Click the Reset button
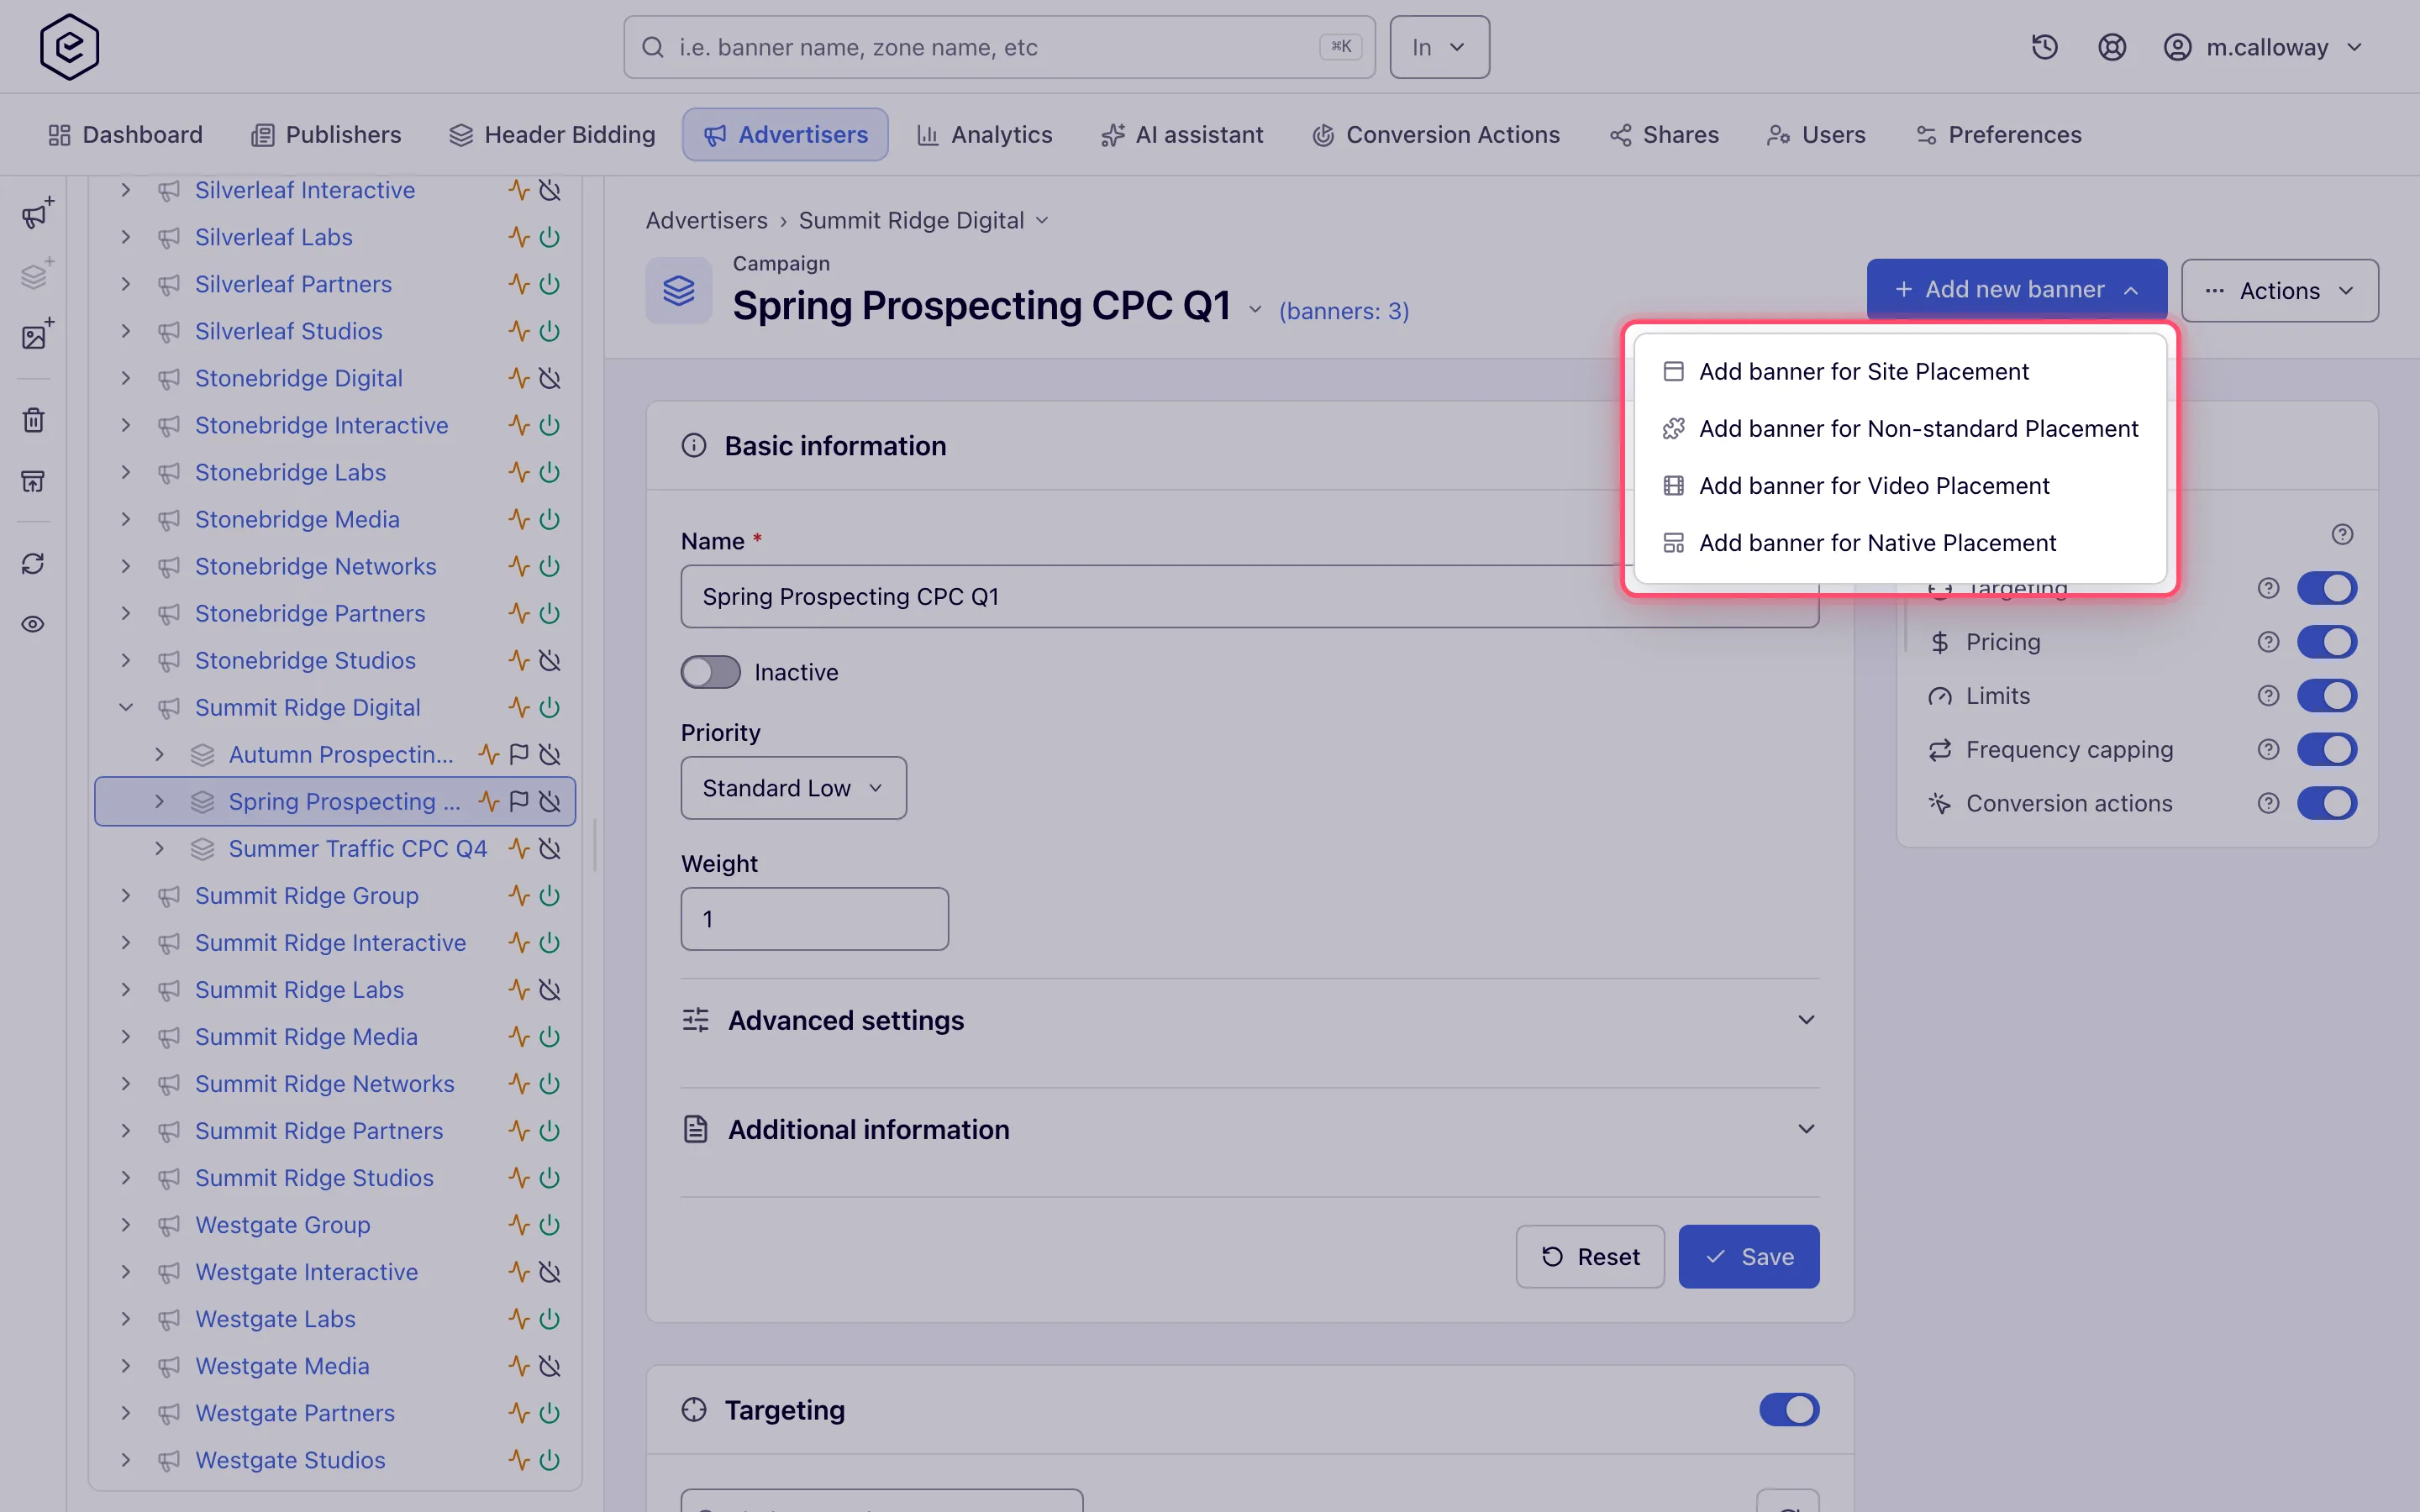The height and width of the screenshot is (1512, 2420). pyautogui.click(x=1590, y=1257)
